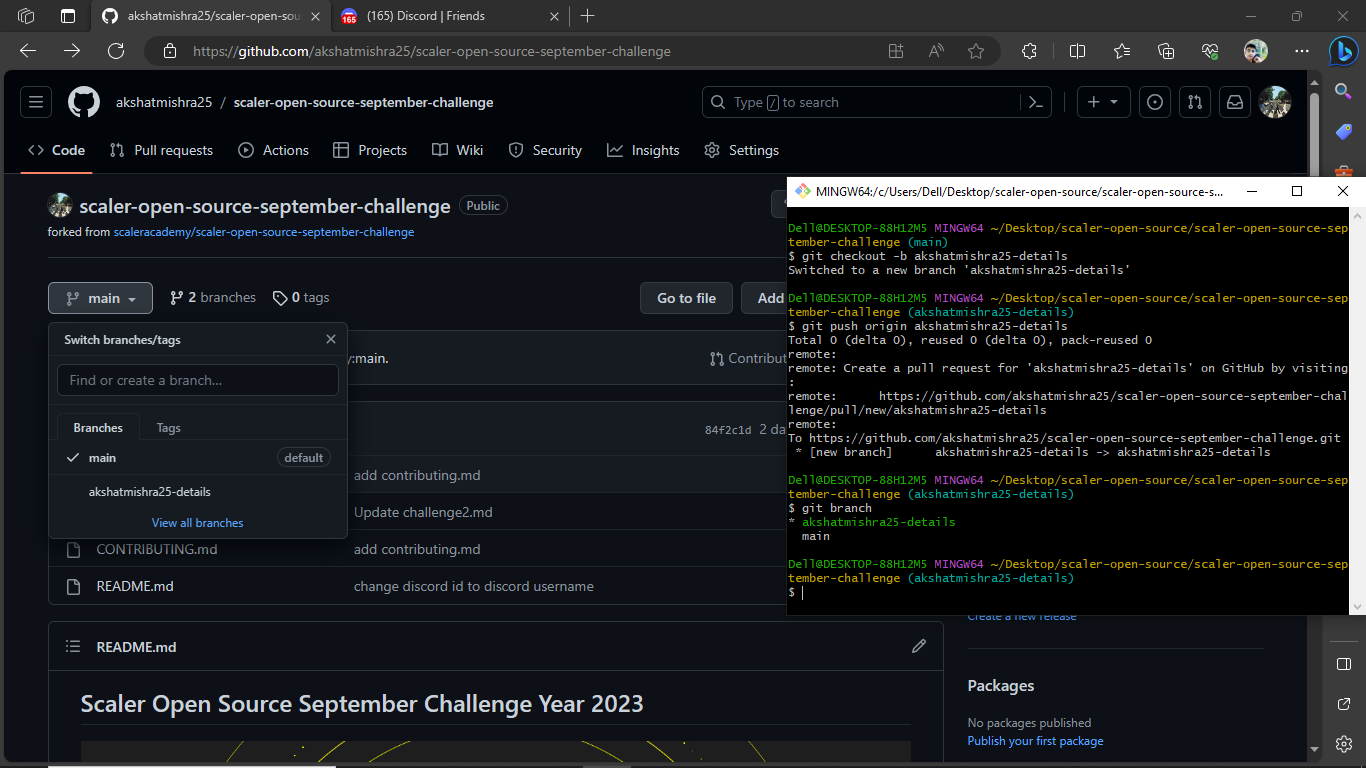
Task: Expand the create new plus dropdown
Action: point(1104,102)
